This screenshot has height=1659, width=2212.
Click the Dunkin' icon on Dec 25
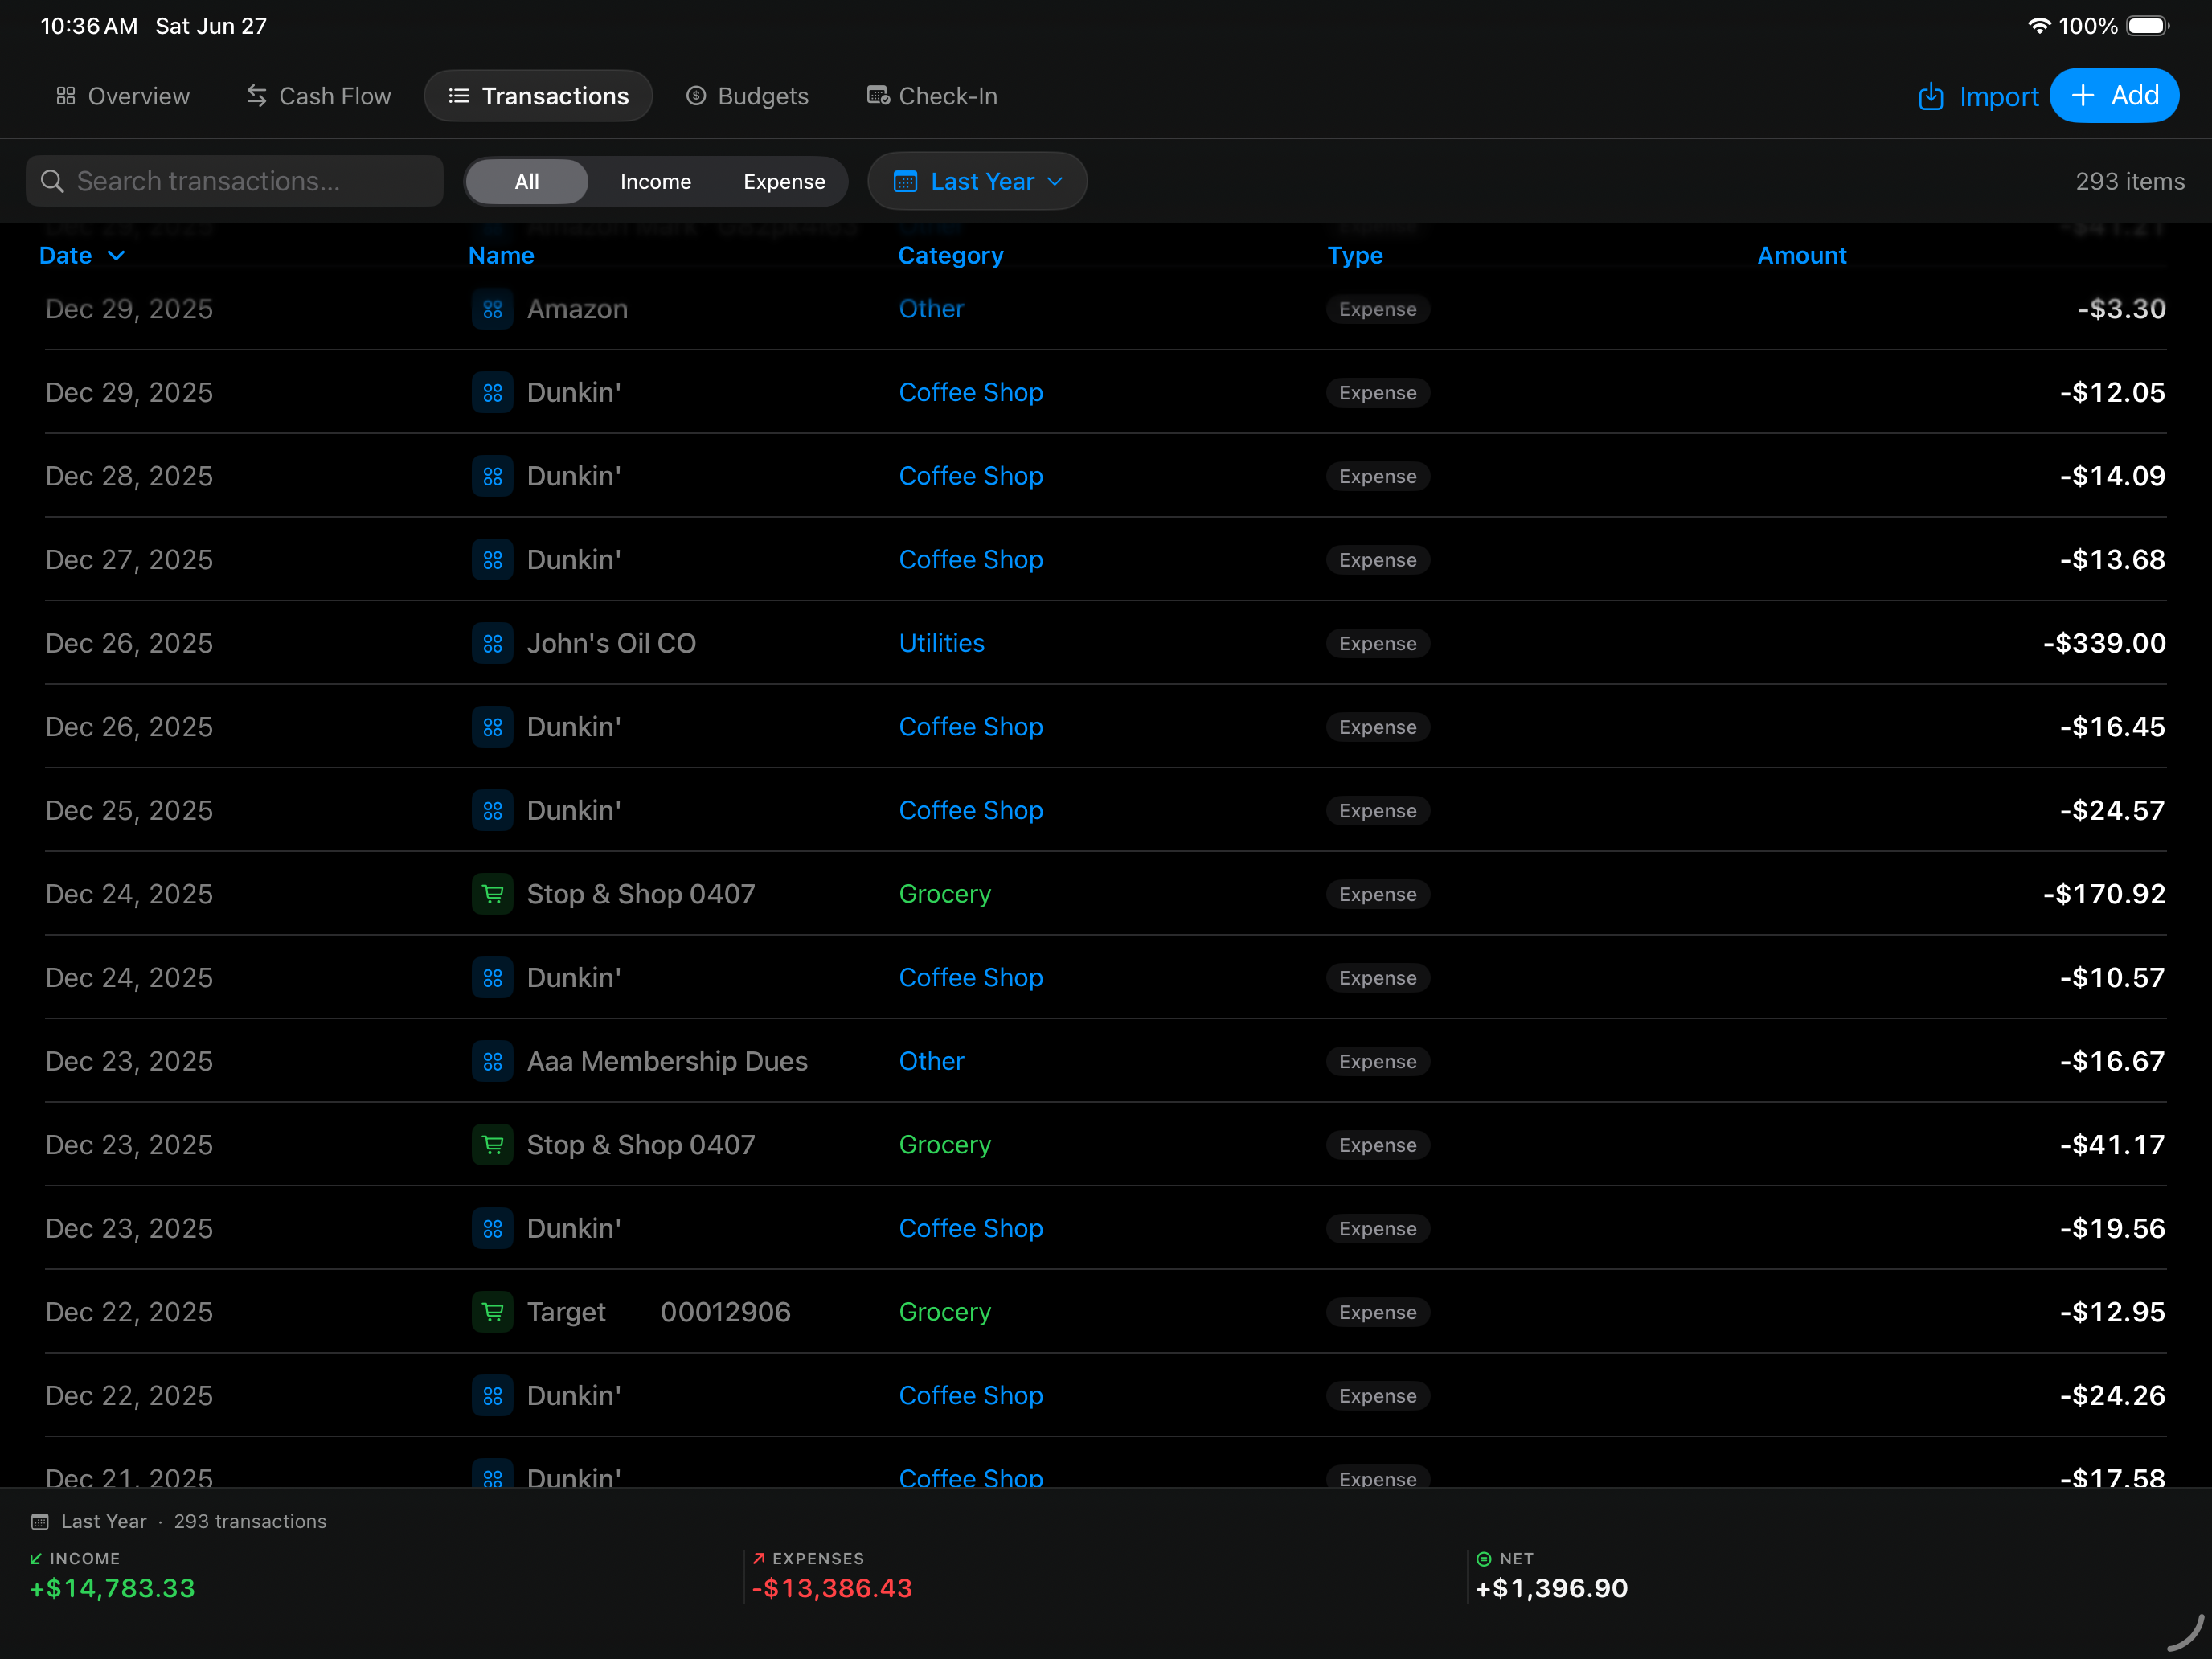click(493, 810)
